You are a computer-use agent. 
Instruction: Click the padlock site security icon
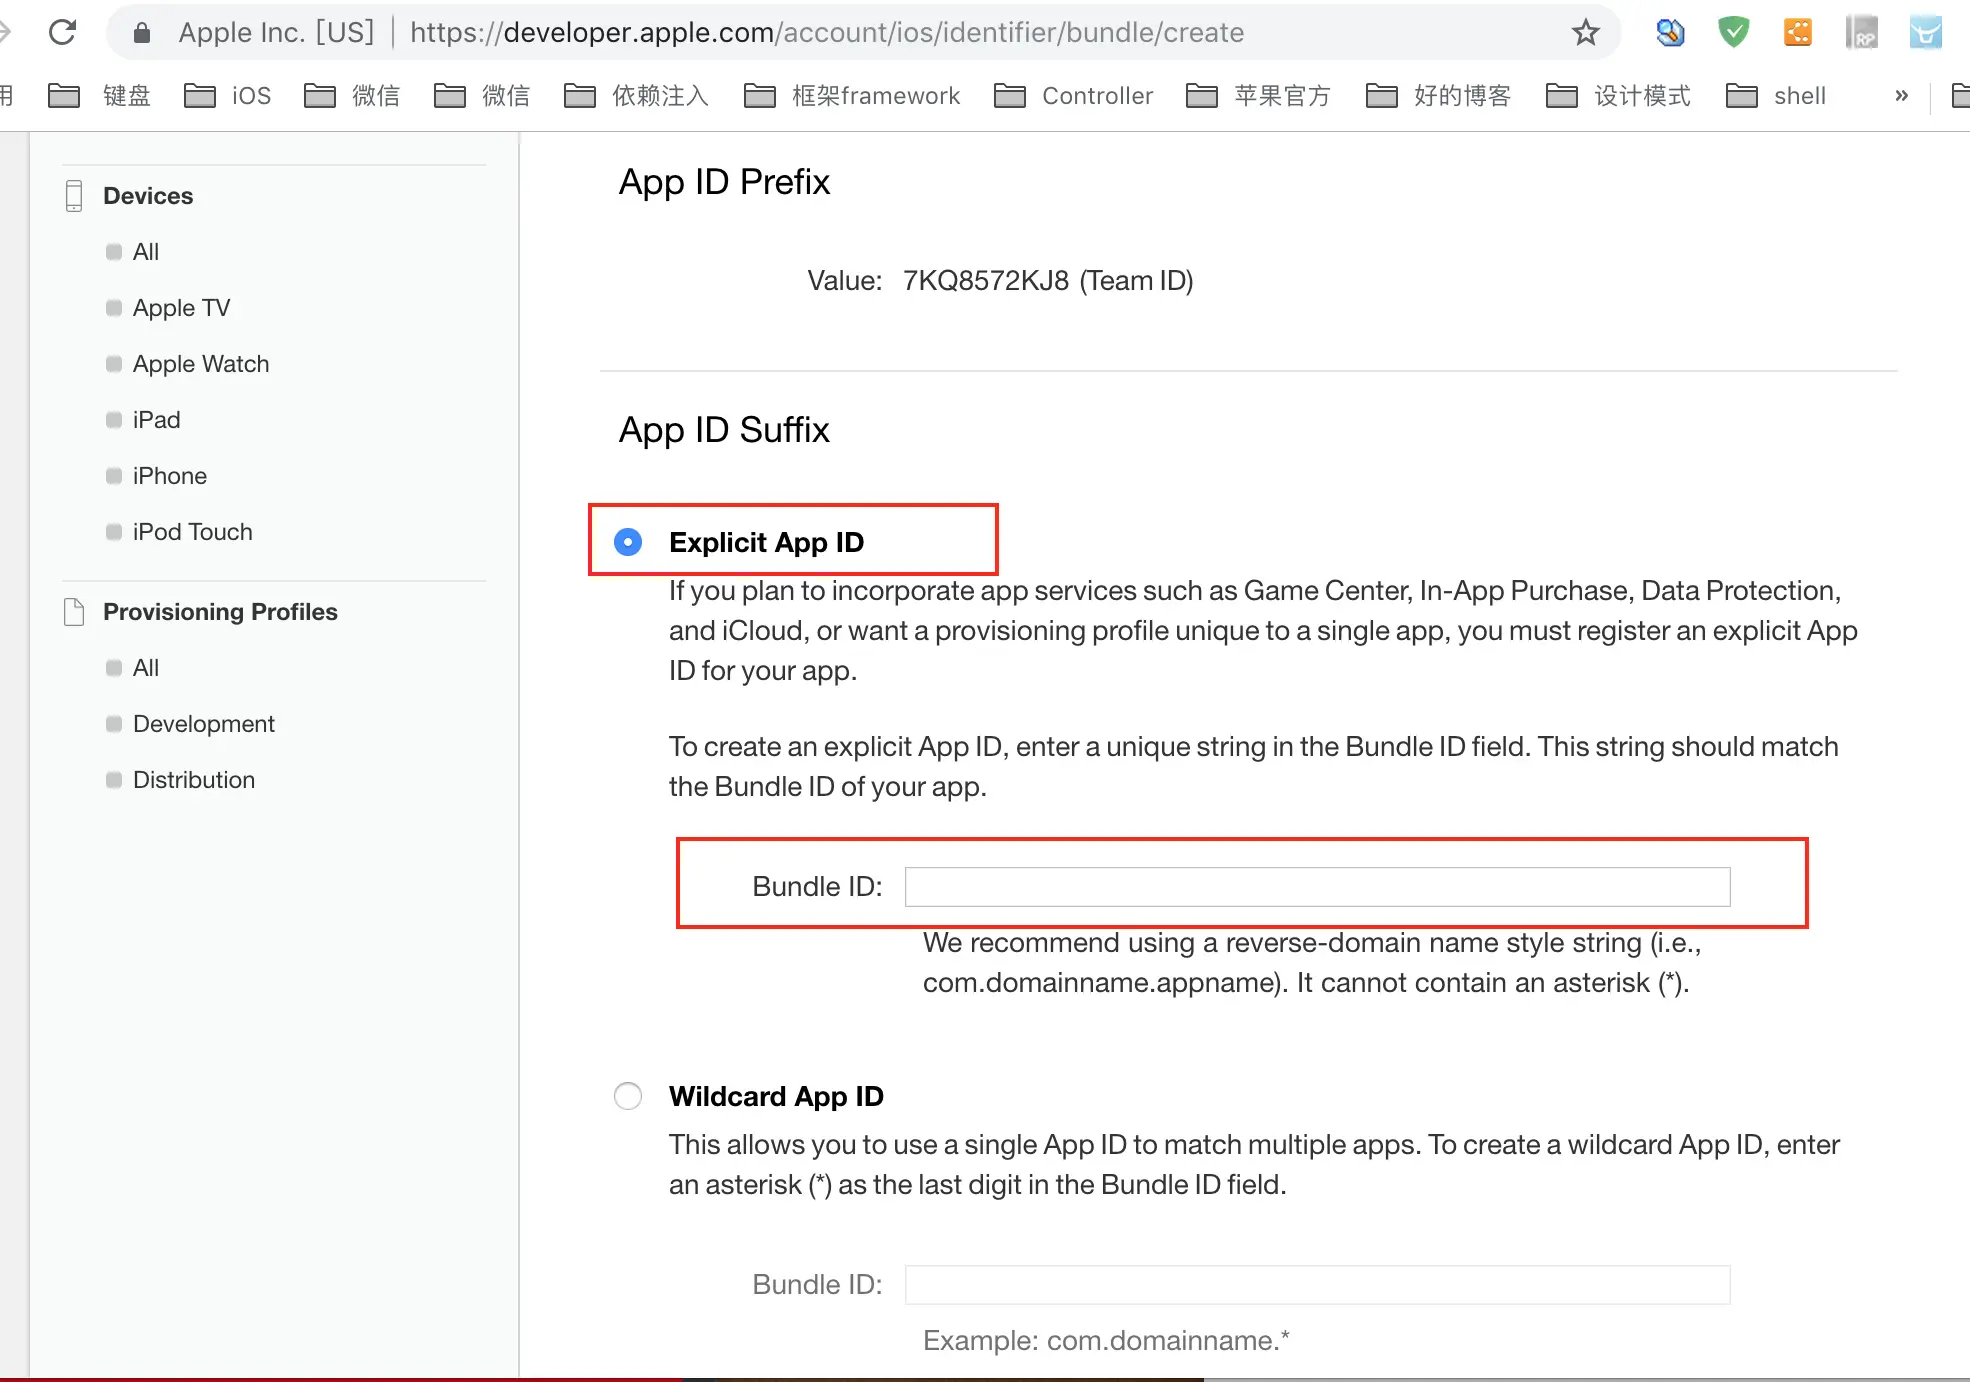click(x=142, y=33)
